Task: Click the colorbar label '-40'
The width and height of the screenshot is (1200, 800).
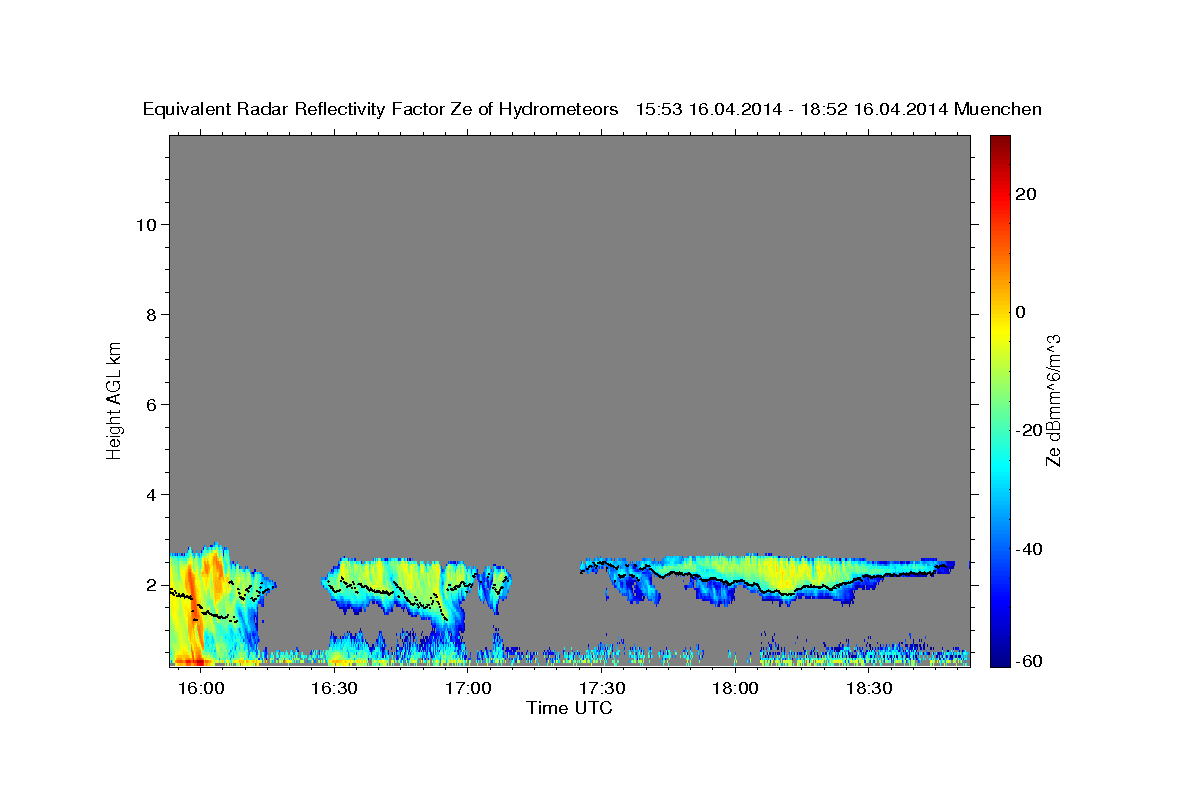Action: point(1029,548)
